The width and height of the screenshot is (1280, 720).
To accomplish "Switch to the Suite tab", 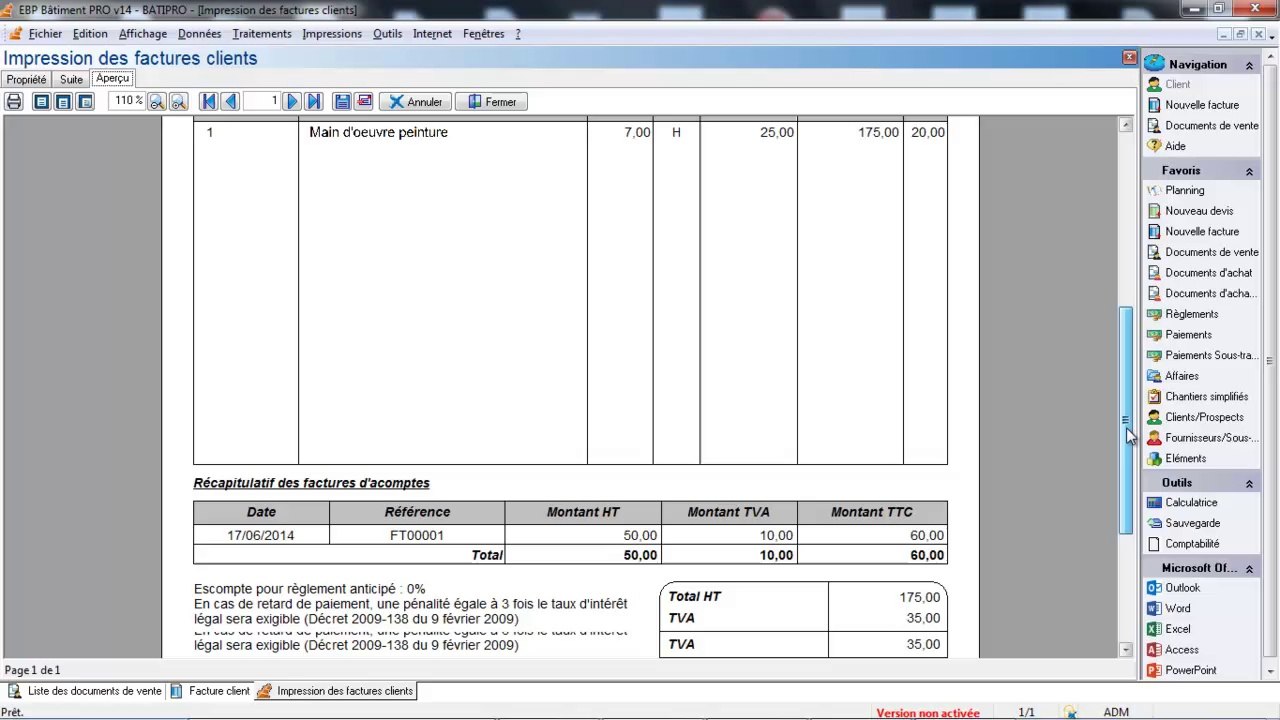I will pos(71,80).
